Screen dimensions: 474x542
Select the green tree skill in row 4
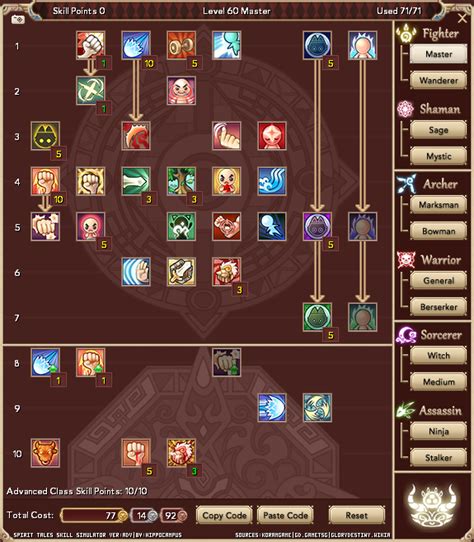coord(181,181)
